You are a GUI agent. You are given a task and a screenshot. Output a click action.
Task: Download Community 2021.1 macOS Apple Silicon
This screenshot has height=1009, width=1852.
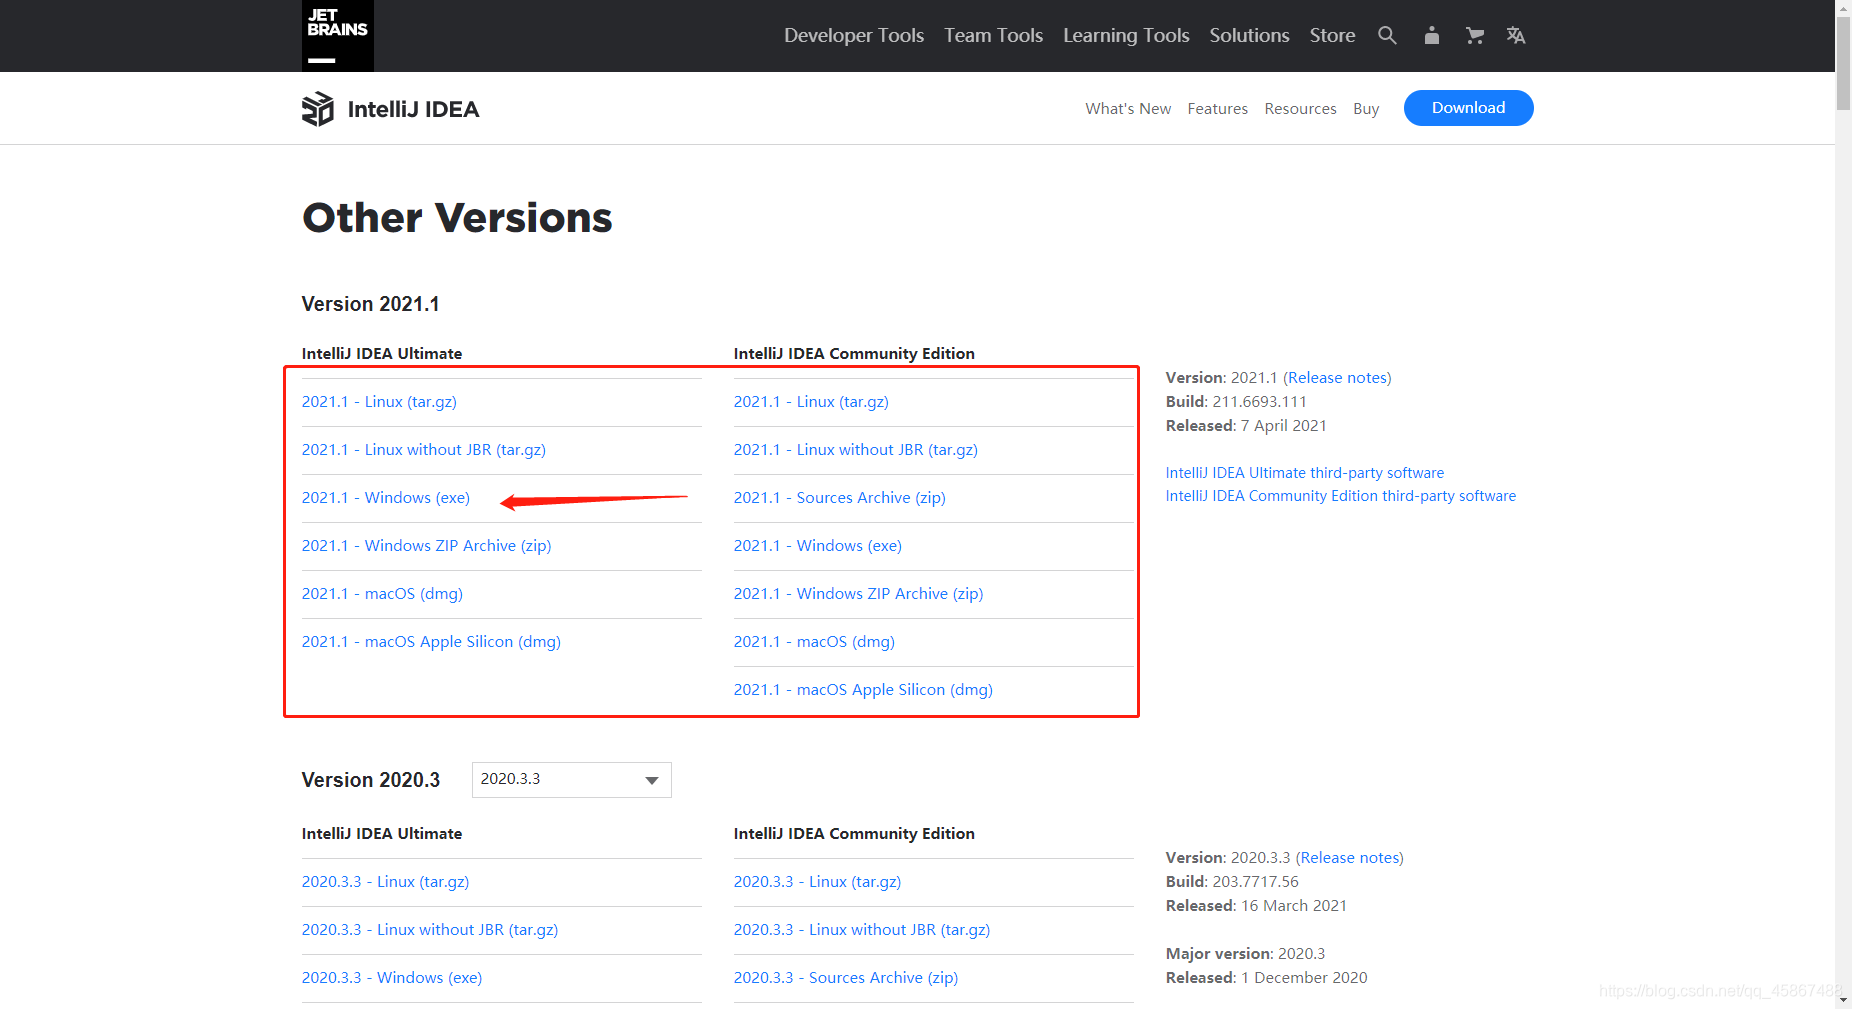tap(863, 689)
